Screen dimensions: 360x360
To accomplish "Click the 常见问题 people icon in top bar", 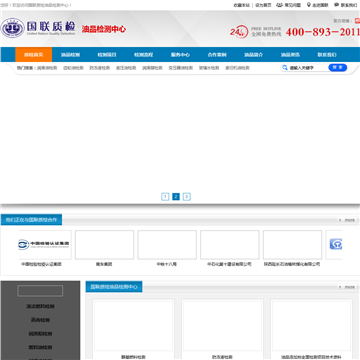I will click(x=279, y=5).
